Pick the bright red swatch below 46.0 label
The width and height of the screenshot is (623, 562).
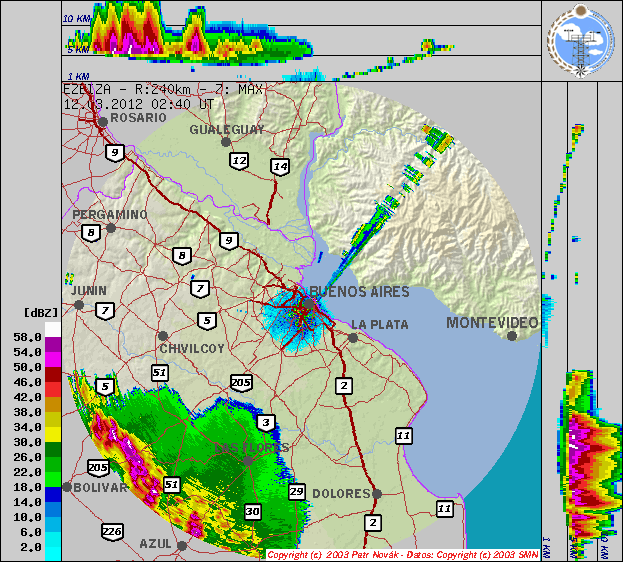coord(53,390)
